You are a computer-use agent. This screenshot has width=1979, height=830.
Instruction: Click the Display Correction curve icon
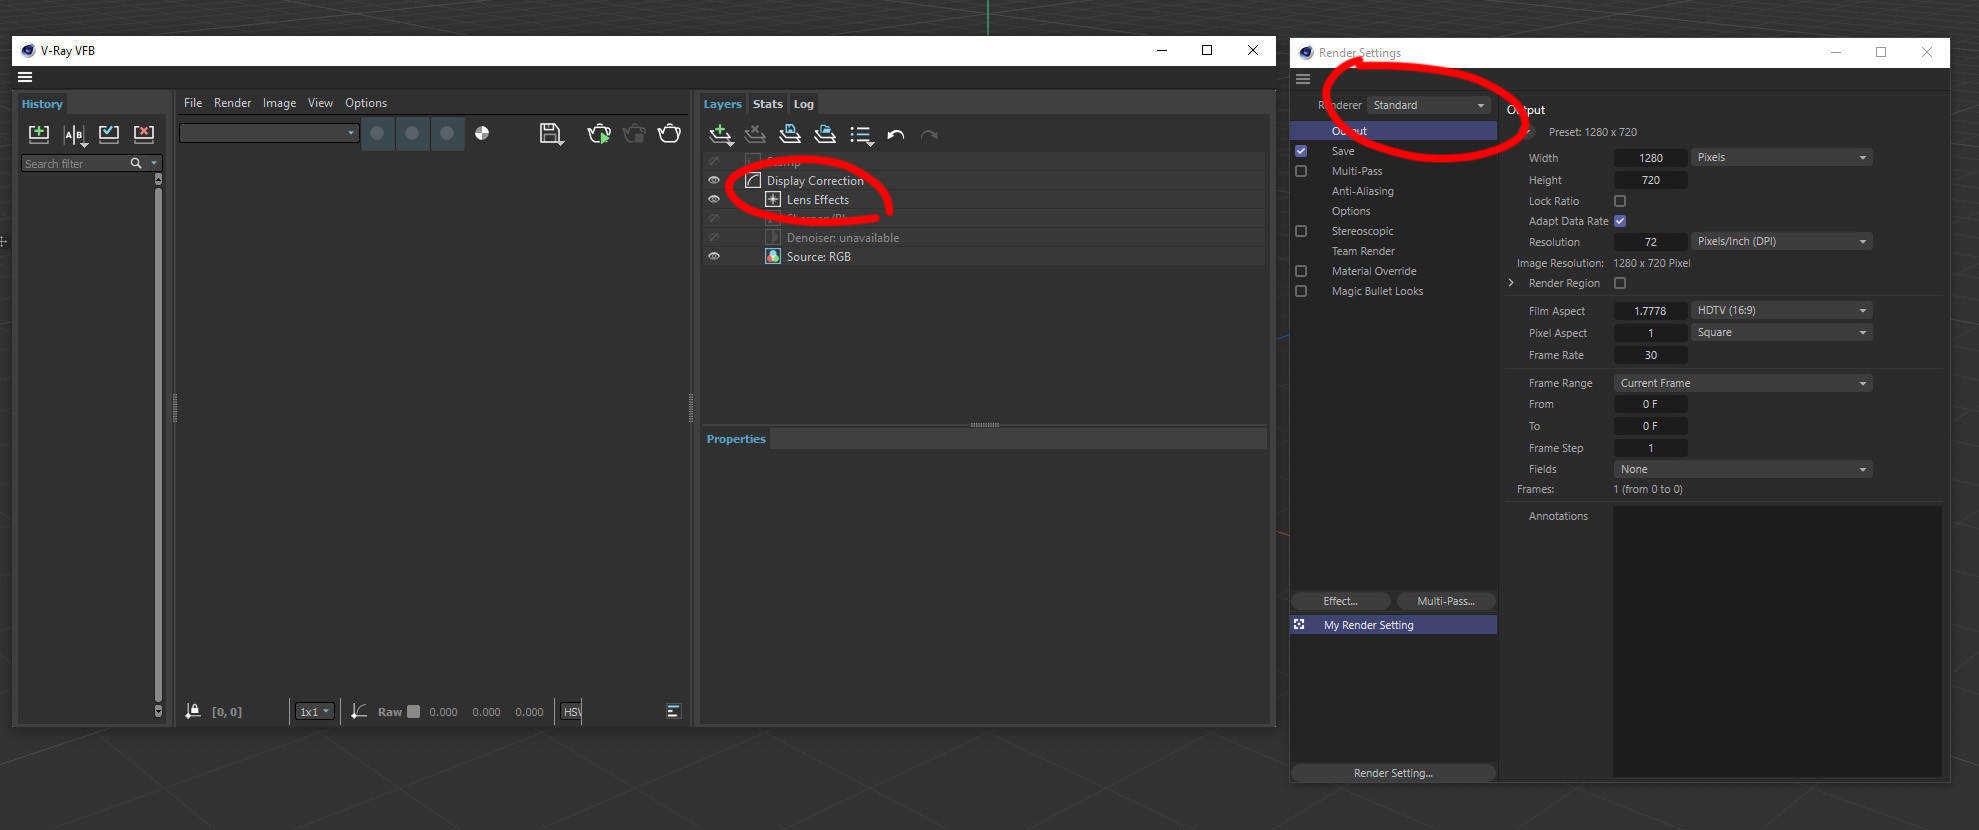click(753, 180)
